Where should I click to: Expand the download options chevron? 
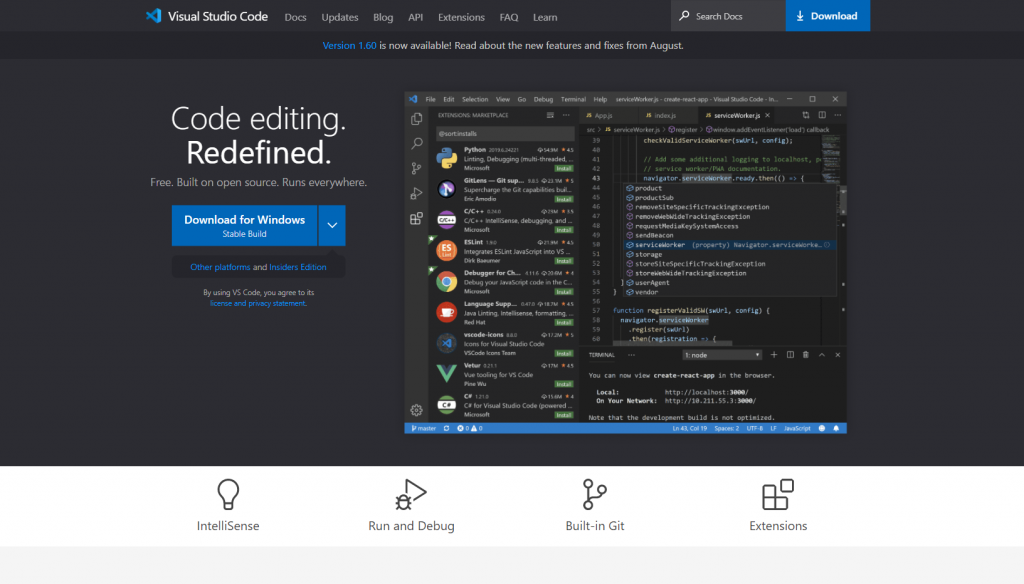click(x=332, y=225)
